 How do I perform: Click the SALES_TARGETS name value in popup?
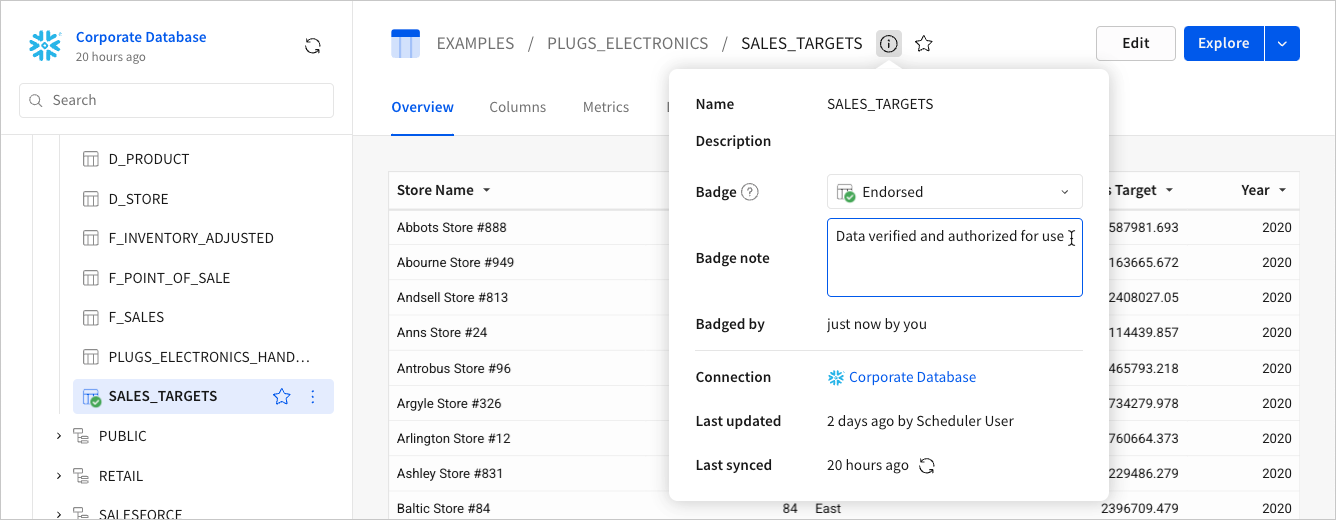[x=880, y=104]
